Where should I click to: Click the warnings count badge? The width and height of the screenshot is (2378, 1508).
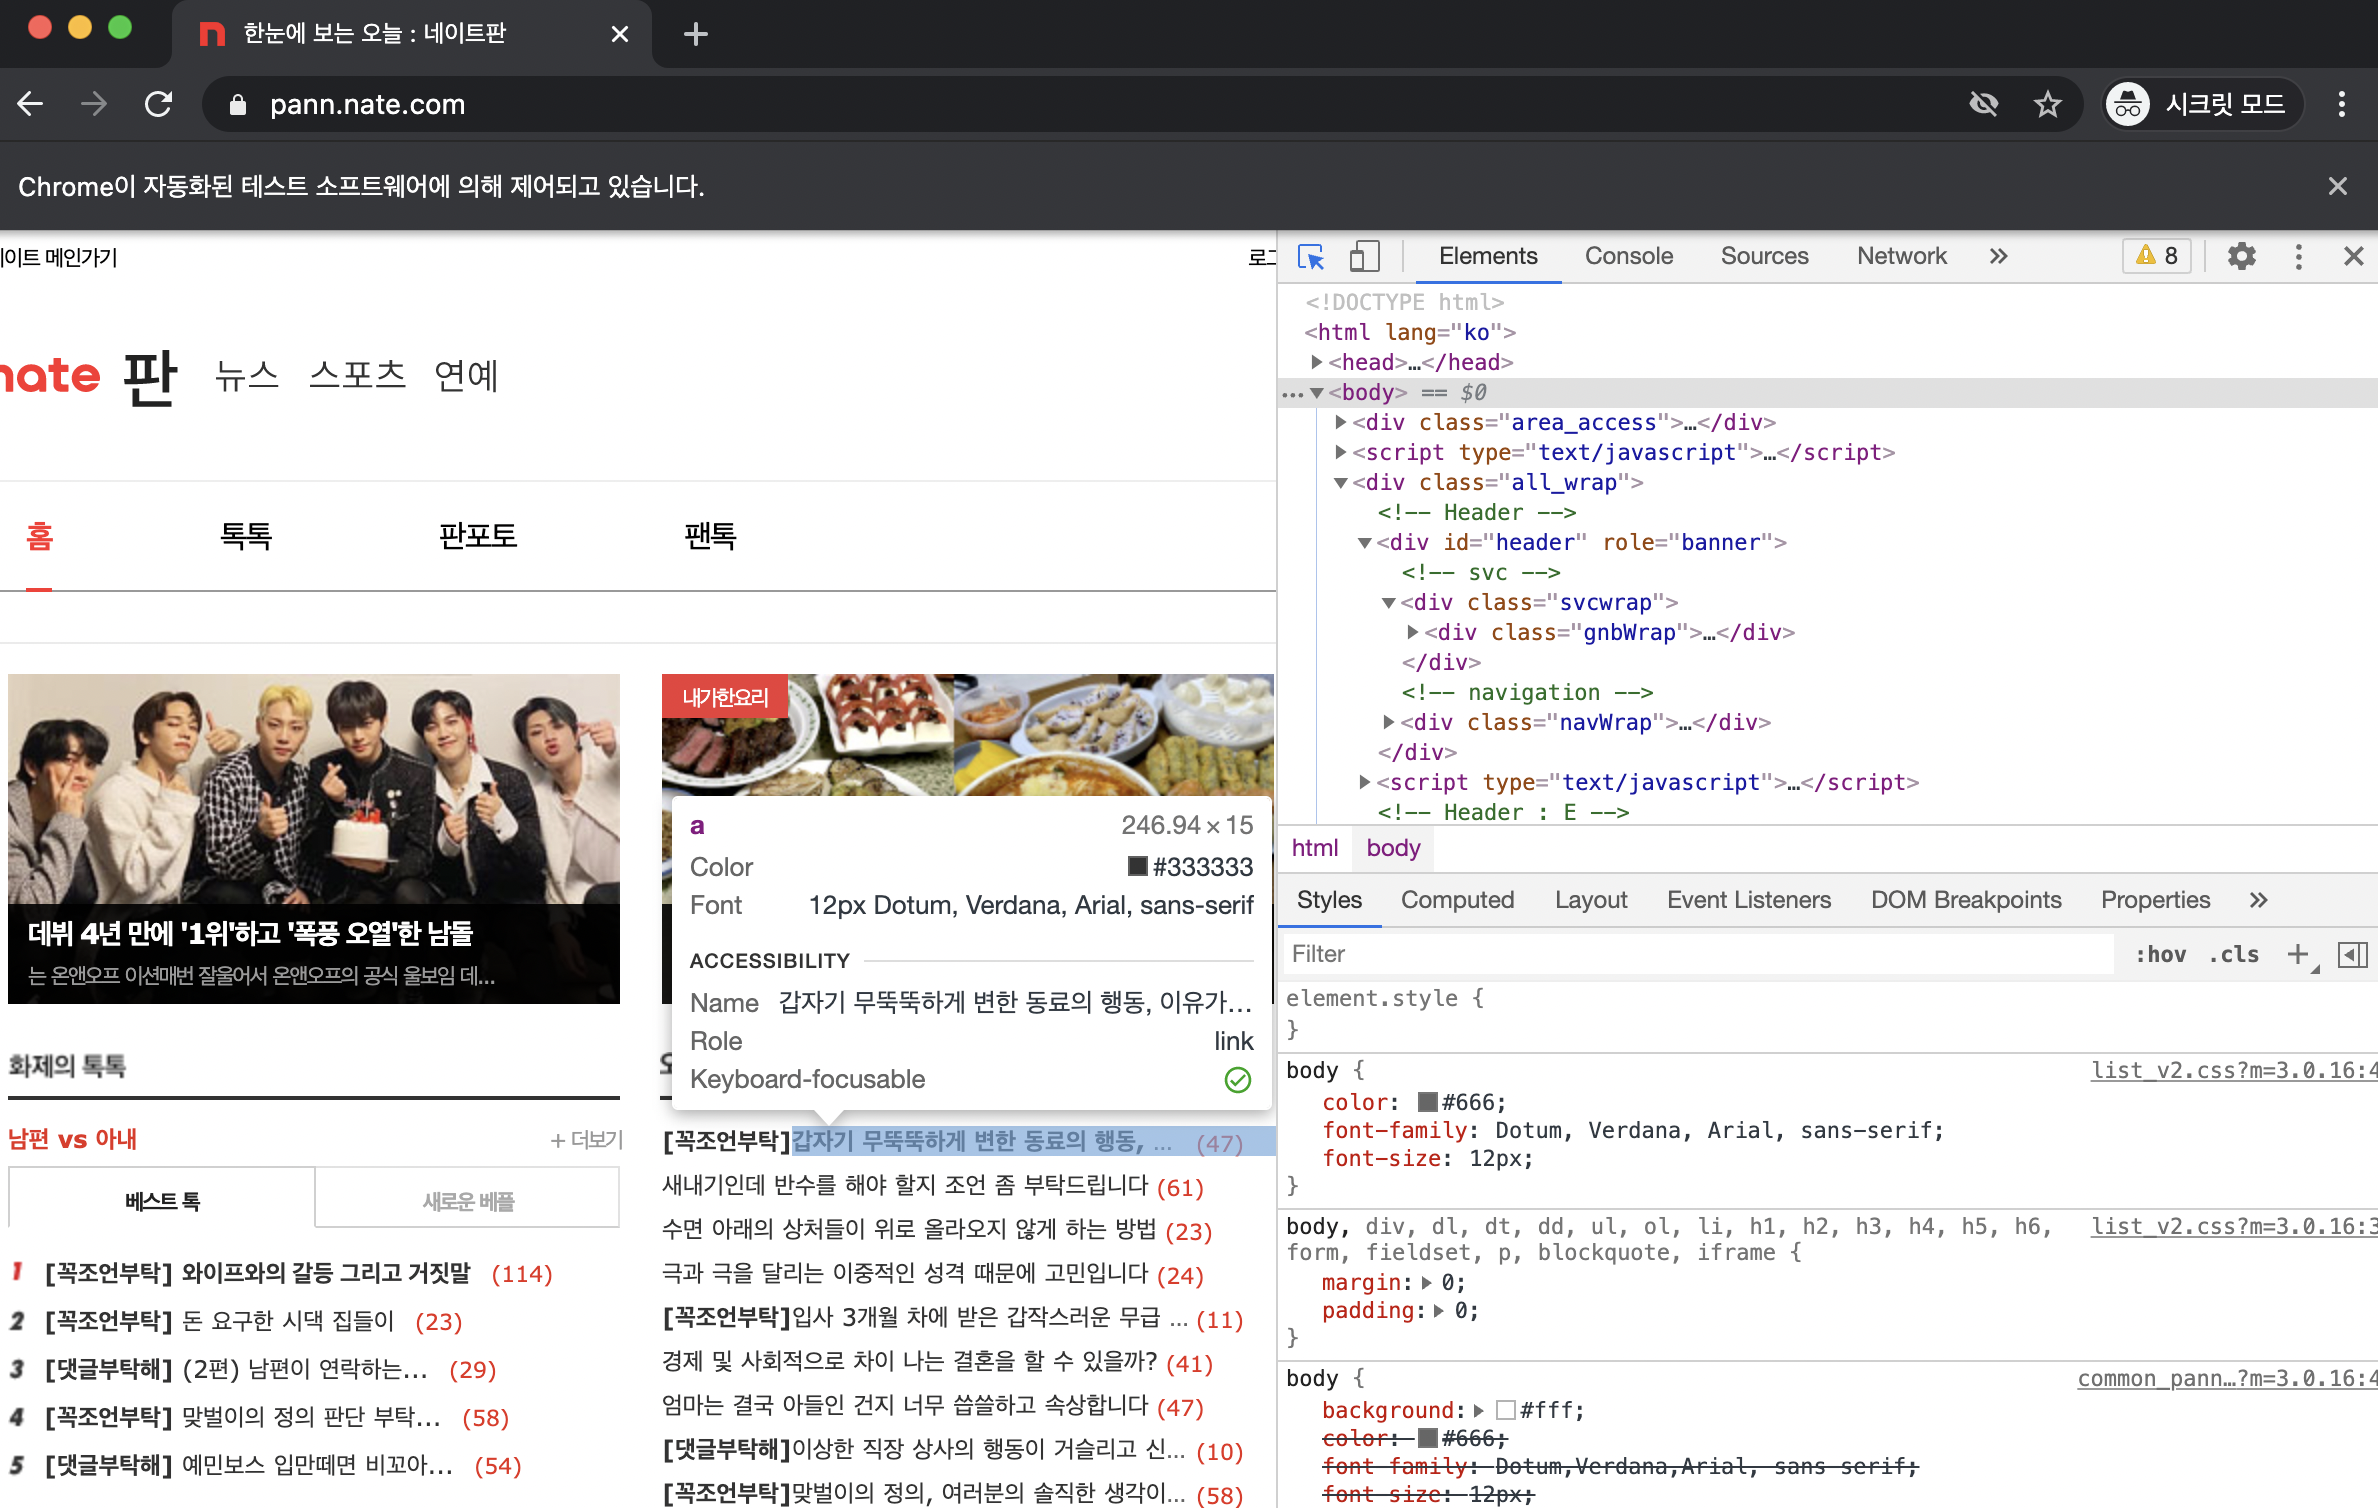pos(2157,256)
